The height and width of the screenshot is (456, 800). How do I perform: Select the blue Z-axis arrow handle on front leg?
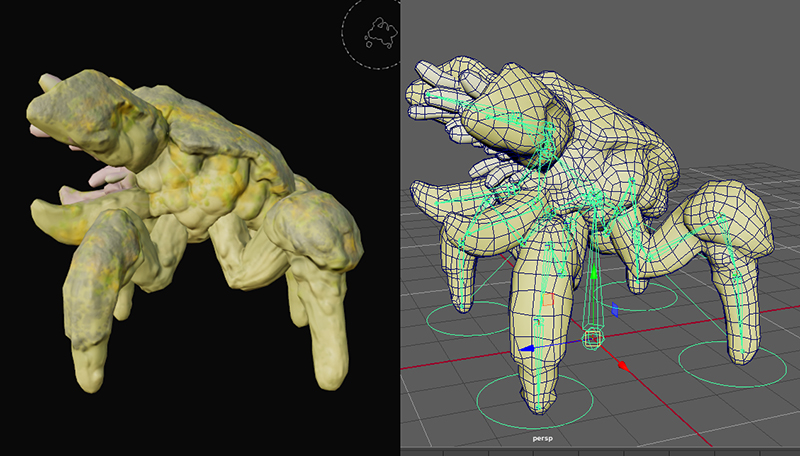527,348
